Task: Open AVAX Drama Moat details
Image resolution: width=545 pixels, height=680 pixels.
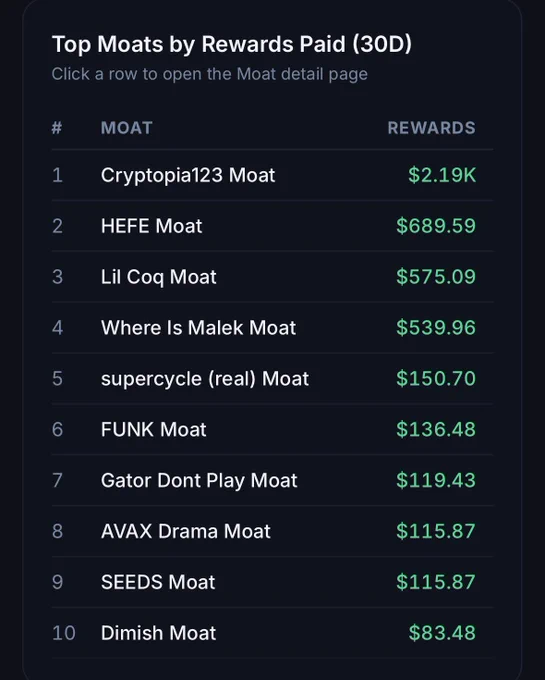Action: [272, 531]
